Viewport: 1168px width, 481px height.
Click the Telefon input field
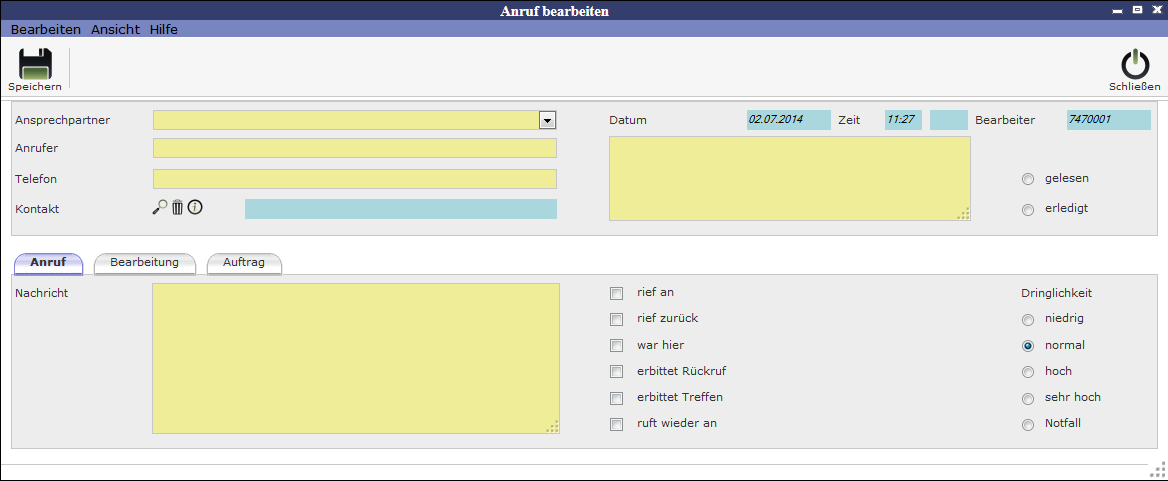tap(354, 179)
